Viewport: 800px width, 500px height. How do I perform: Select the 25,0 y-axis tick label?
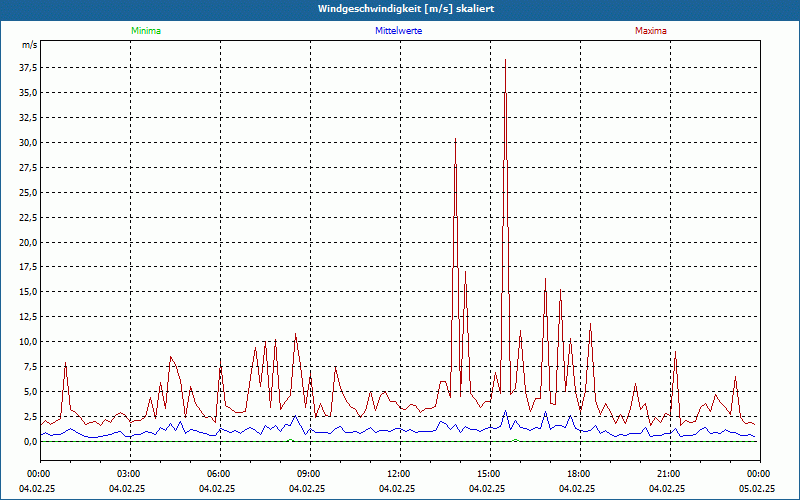click(x=28, y=192)
